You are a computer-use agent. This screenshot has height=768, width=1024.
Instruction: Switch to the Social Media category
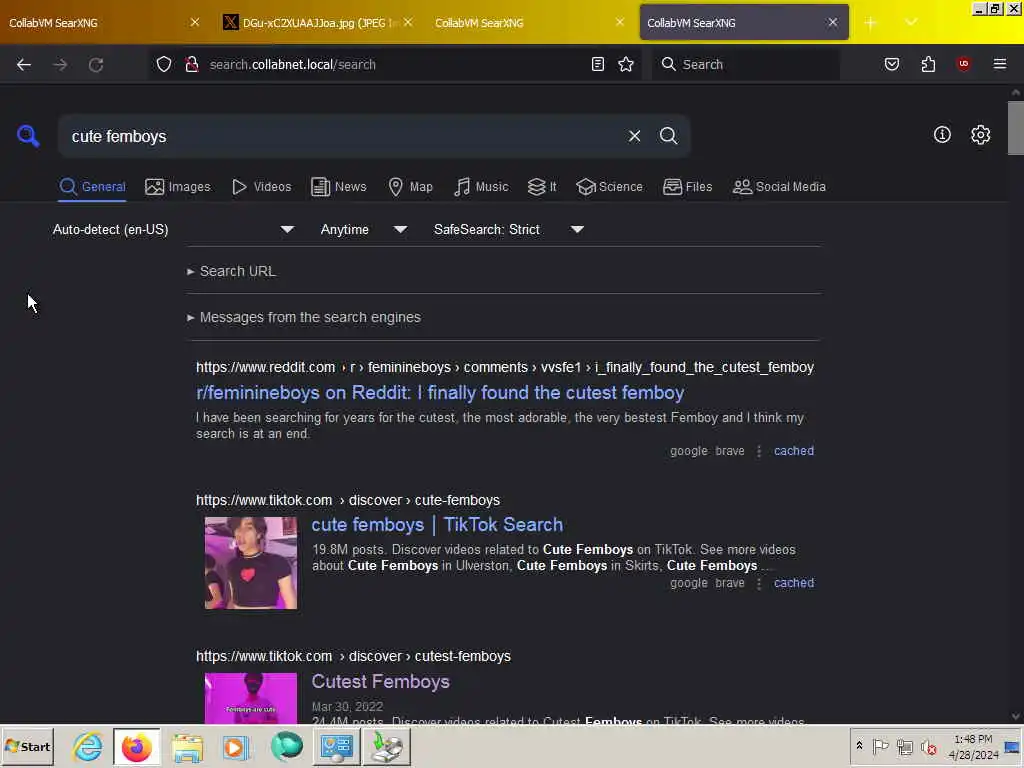(779, 187)
